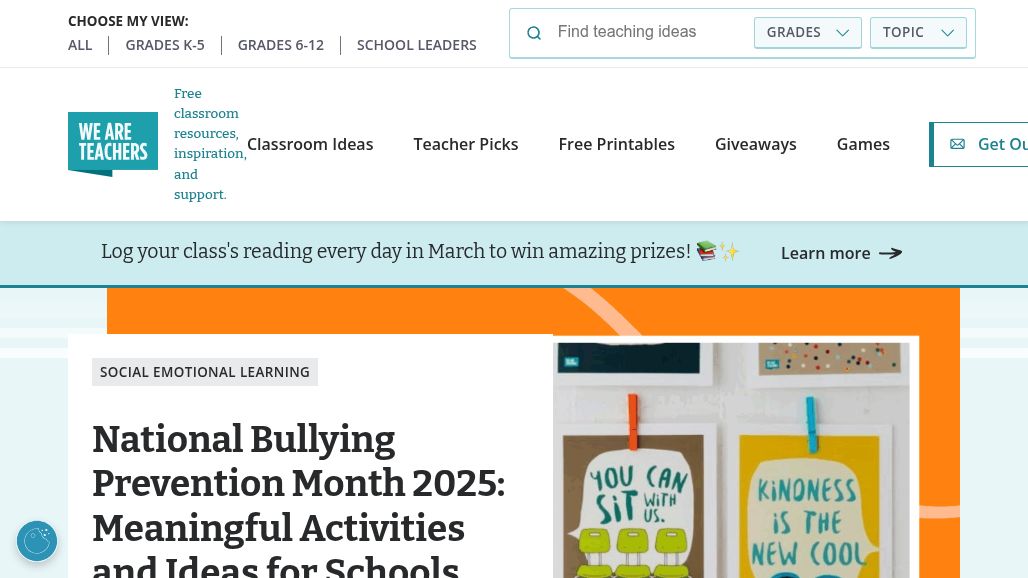Expand the Grades dropdown
This screenshot has width=1028, height=578.
[807, 32]
